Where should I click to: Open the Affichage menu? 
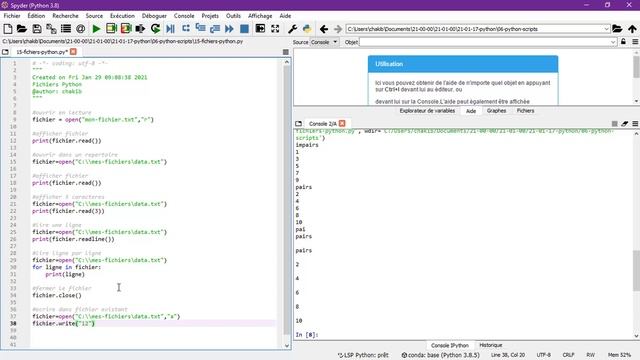[260, 16]
